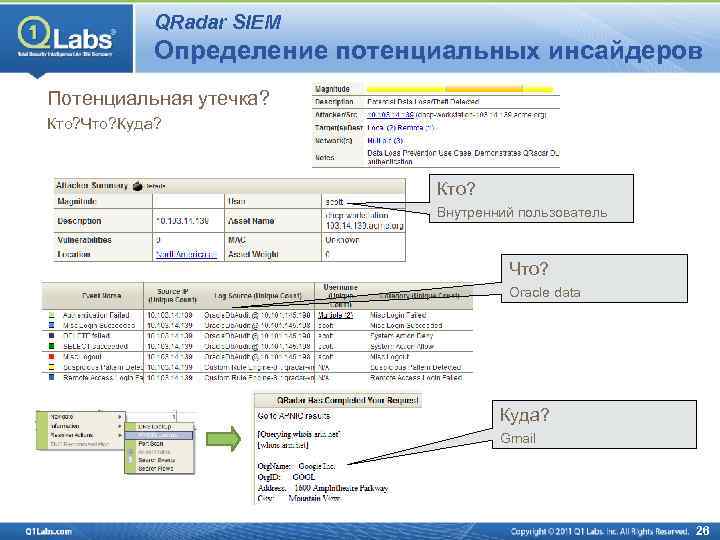The image size is (720, 540).
Task: Open the North America location link
Action: point(186,254)
